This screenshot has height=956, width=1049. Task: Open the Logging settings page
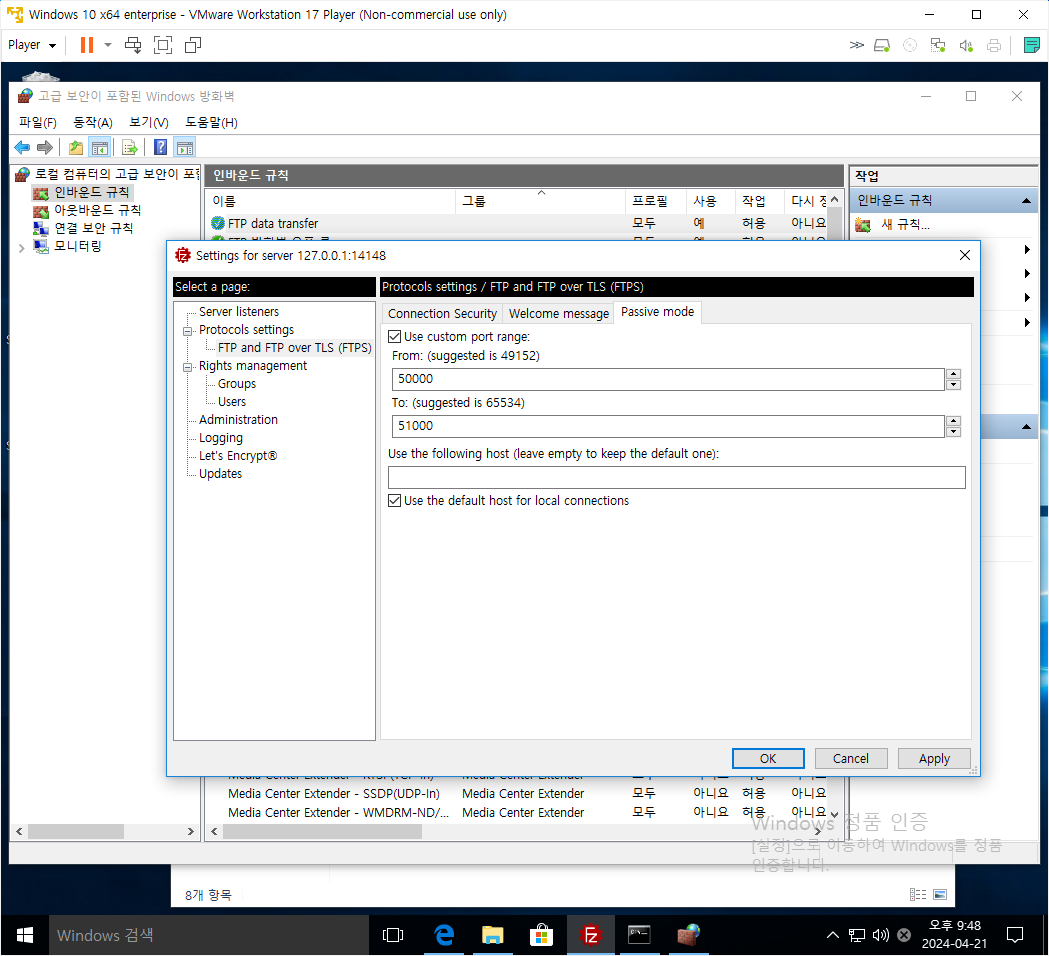point(221,438)
